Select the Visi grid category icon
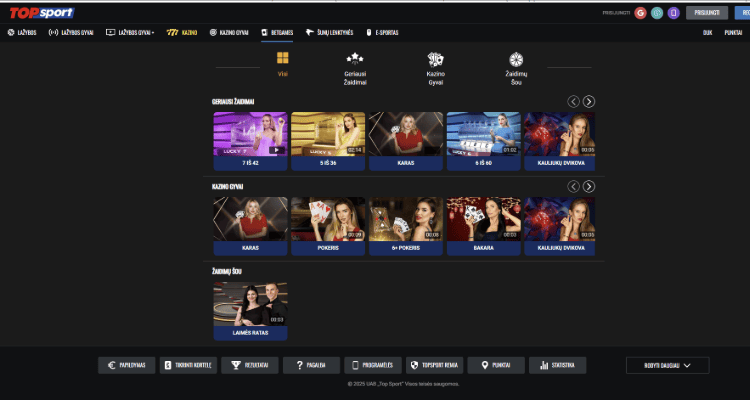The image size is (750, 400). [x=282, y=60]
